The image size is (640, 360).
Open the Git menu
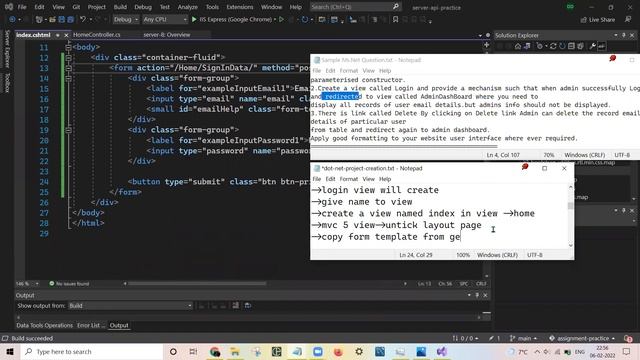tap(76, 7)
